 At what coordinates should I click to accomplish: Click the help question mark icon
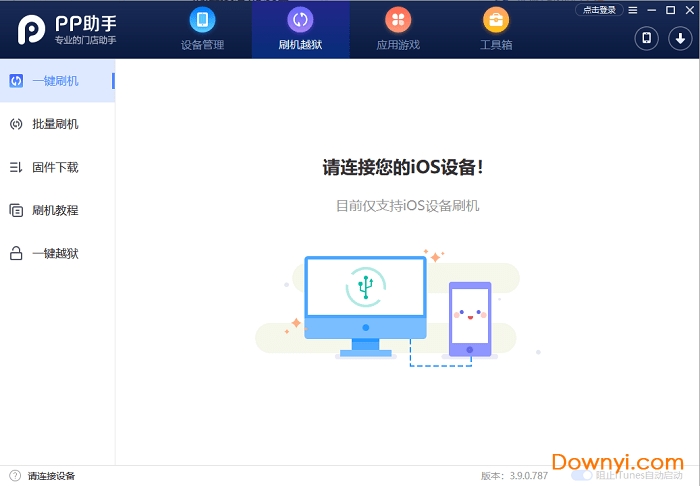click(15, 476)
